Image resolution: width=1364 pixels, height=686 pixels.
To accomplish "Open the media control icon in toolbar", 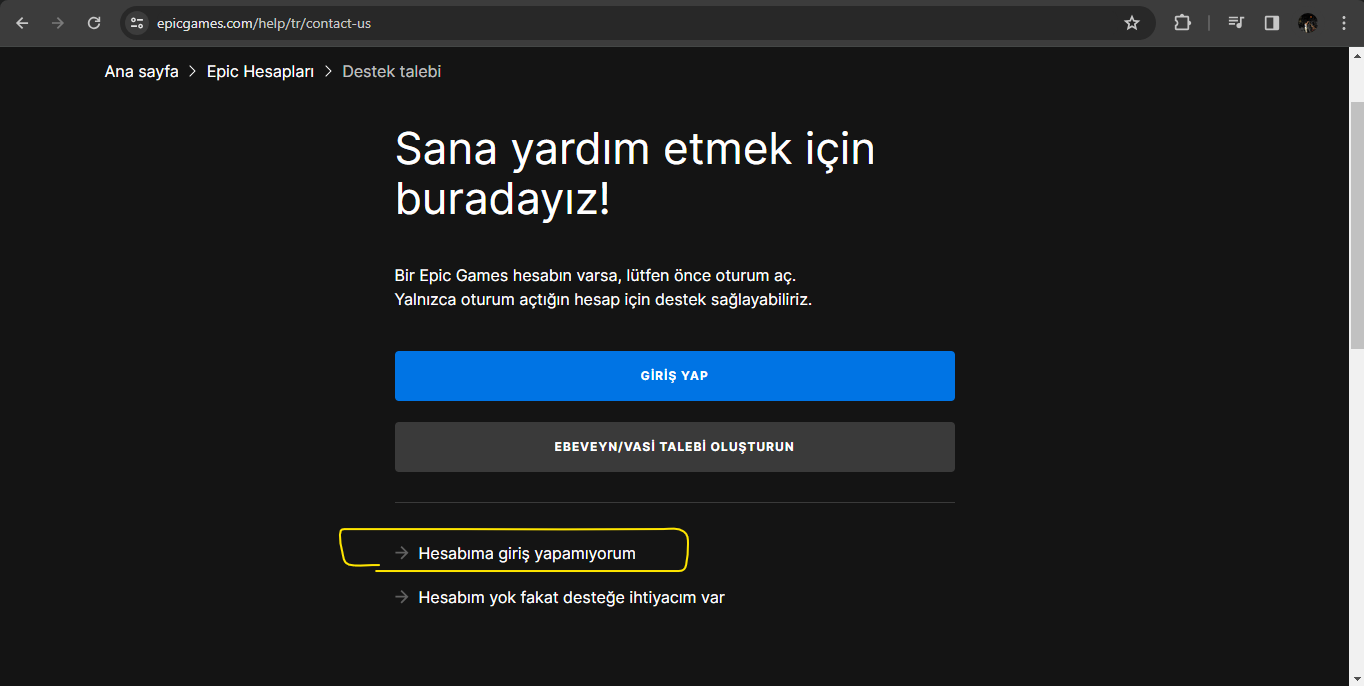I will click(x=1236, y=23).
